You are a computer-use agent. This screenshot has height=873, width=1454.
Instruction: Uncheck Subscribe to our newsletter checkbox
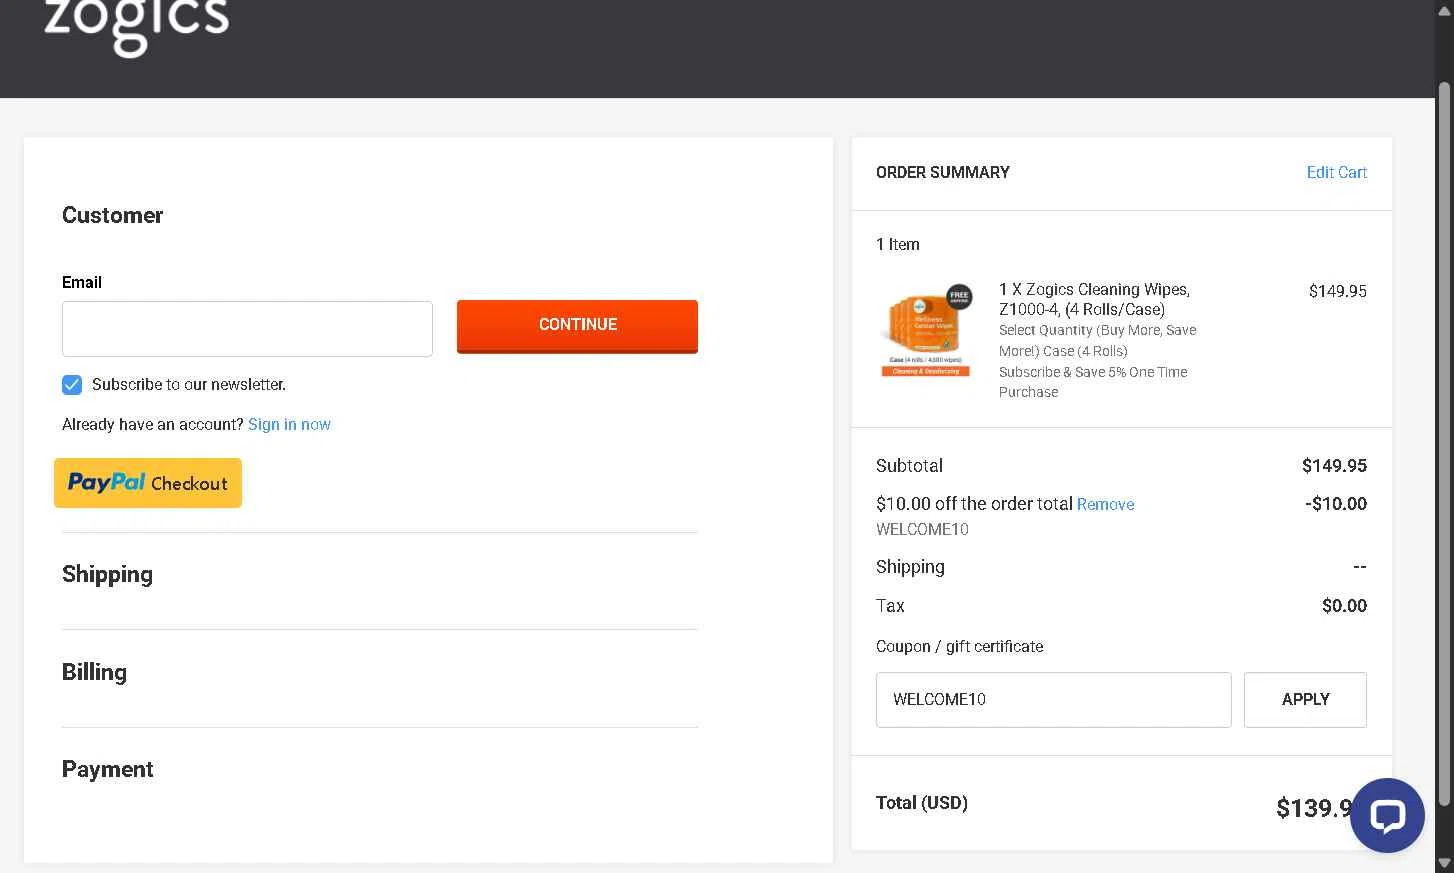click(x=72, y=385)
